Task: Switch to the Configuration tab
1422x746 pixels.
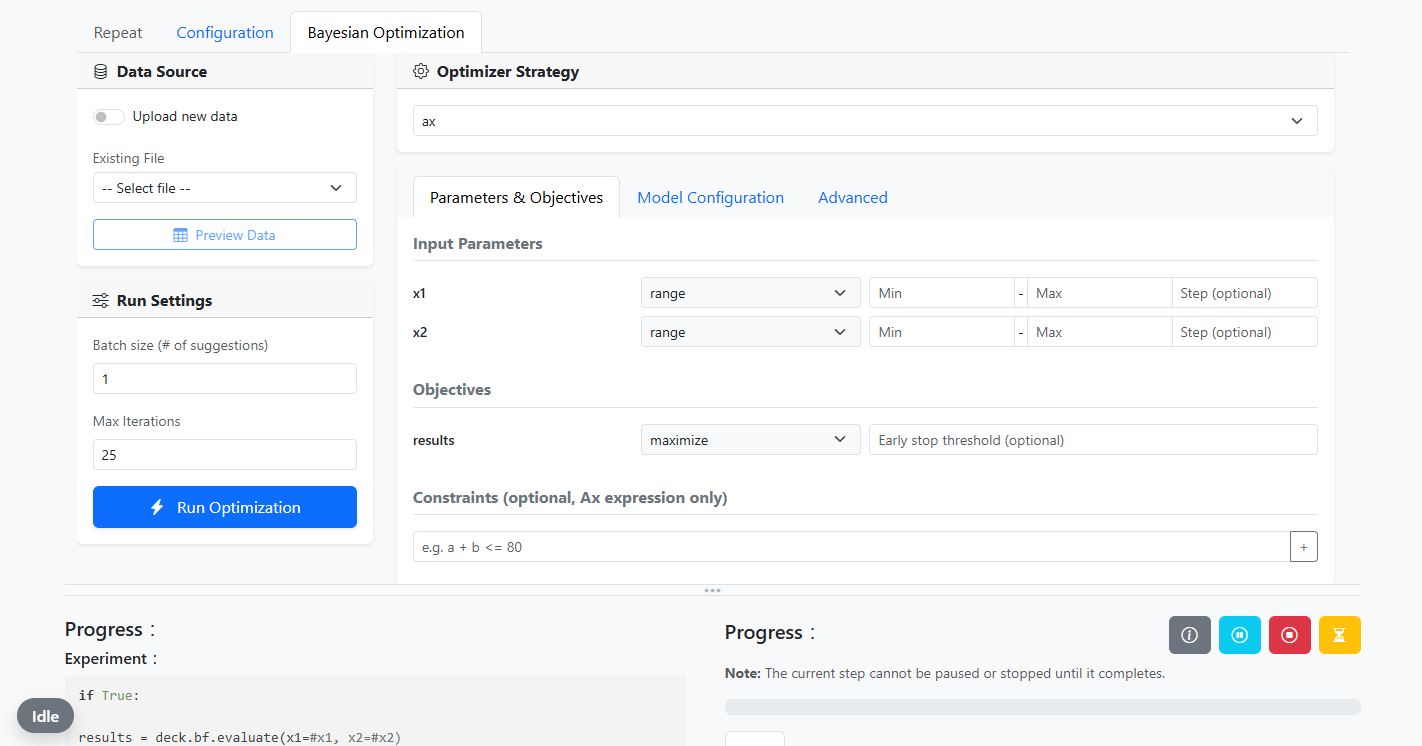Action: 225,33
